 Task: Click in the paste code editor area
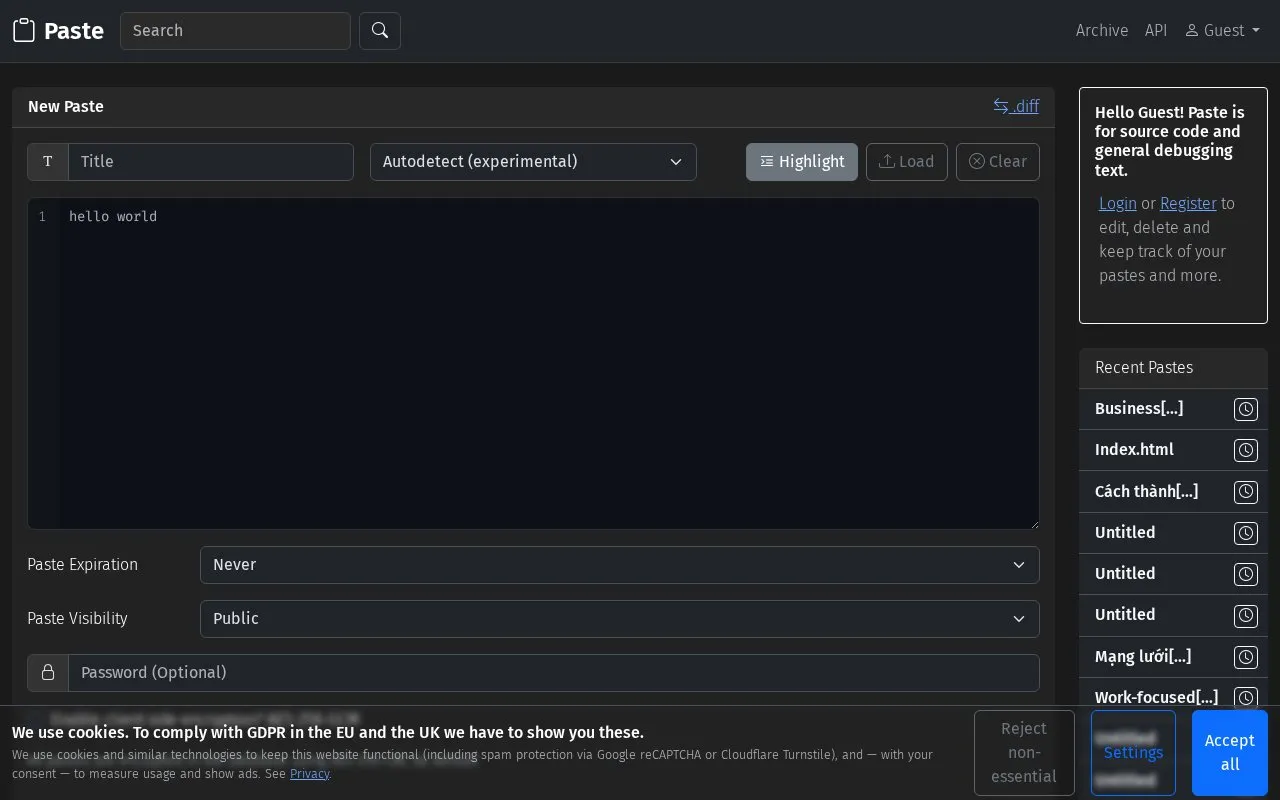tap(533, 364)
